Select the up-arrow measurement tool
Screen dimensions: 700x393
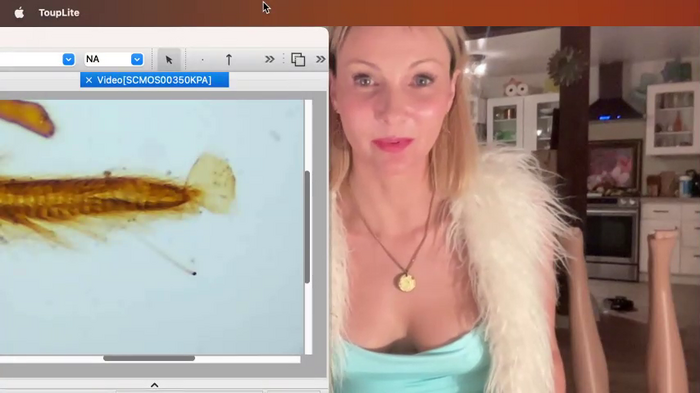coord(229,59)
